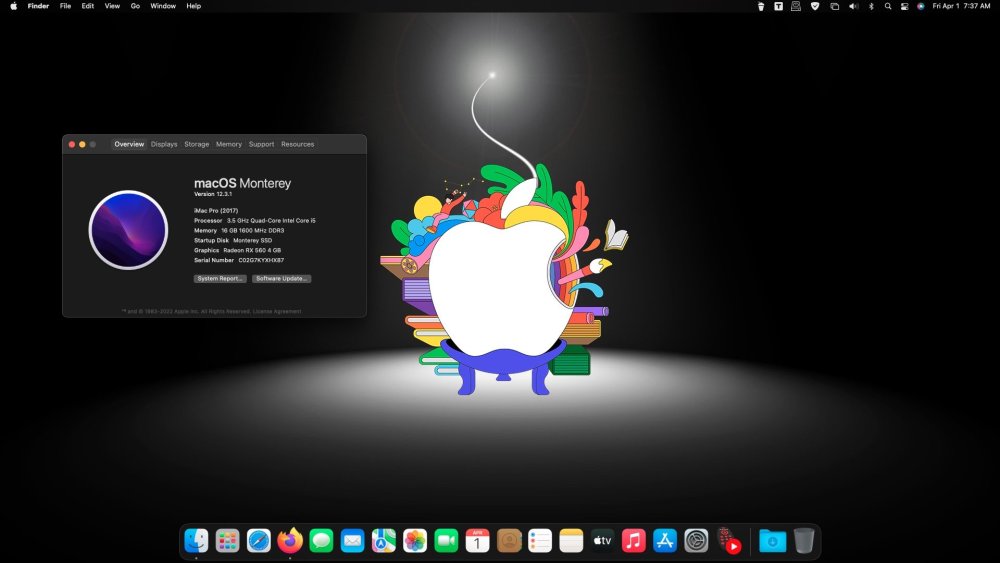1000x563 pixels.
Task: Switch to the Support tab
Action: coord(261,144)
